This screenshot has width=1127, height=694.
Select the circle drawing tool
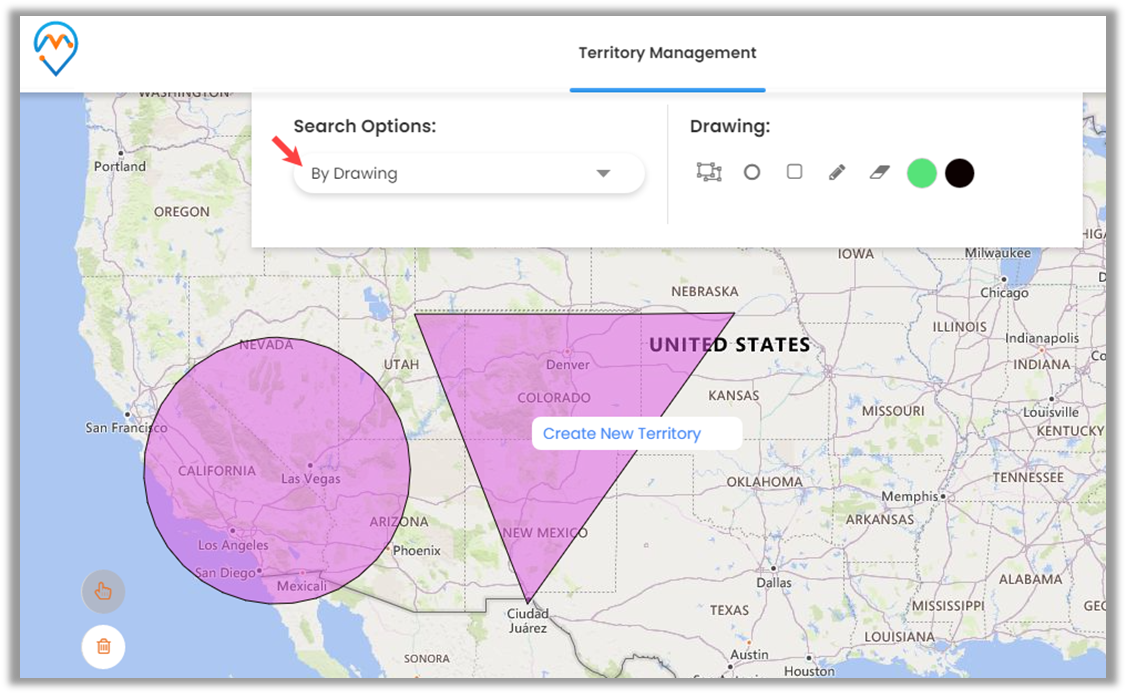click(752, 172)
